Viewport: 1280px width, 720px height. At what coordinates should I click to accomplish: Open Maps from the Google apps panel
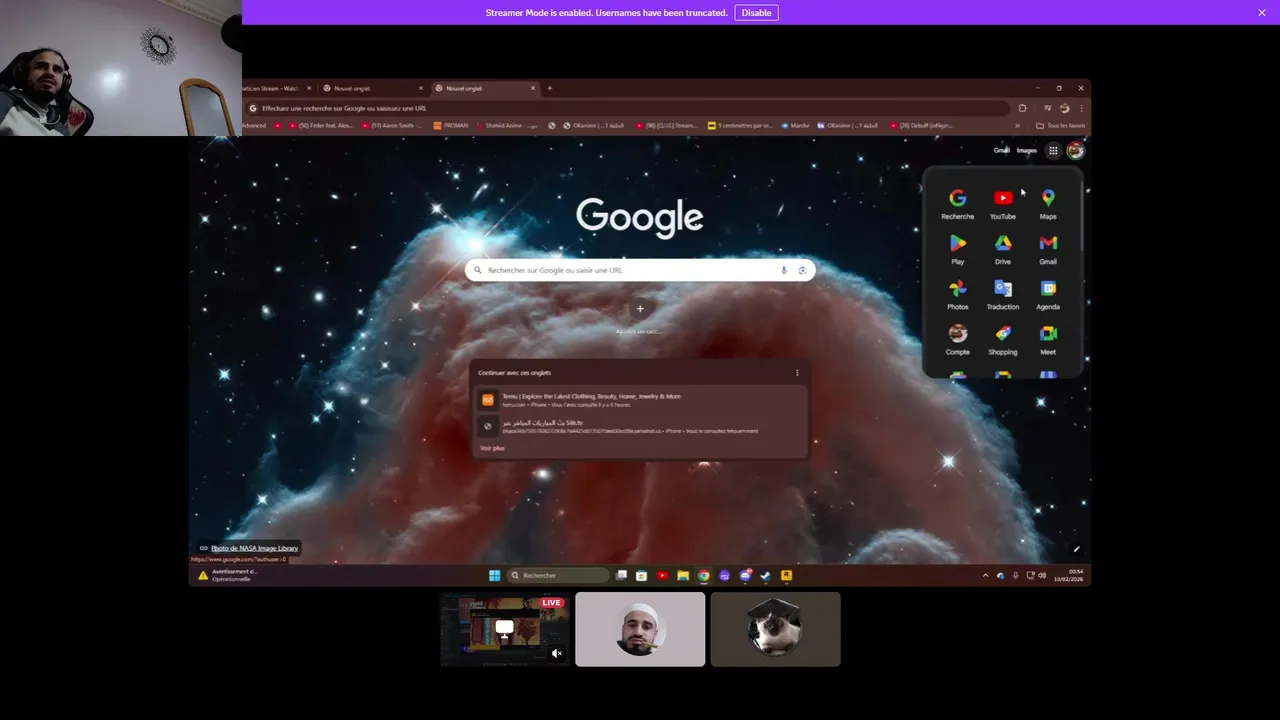[x=1047, y=204]
